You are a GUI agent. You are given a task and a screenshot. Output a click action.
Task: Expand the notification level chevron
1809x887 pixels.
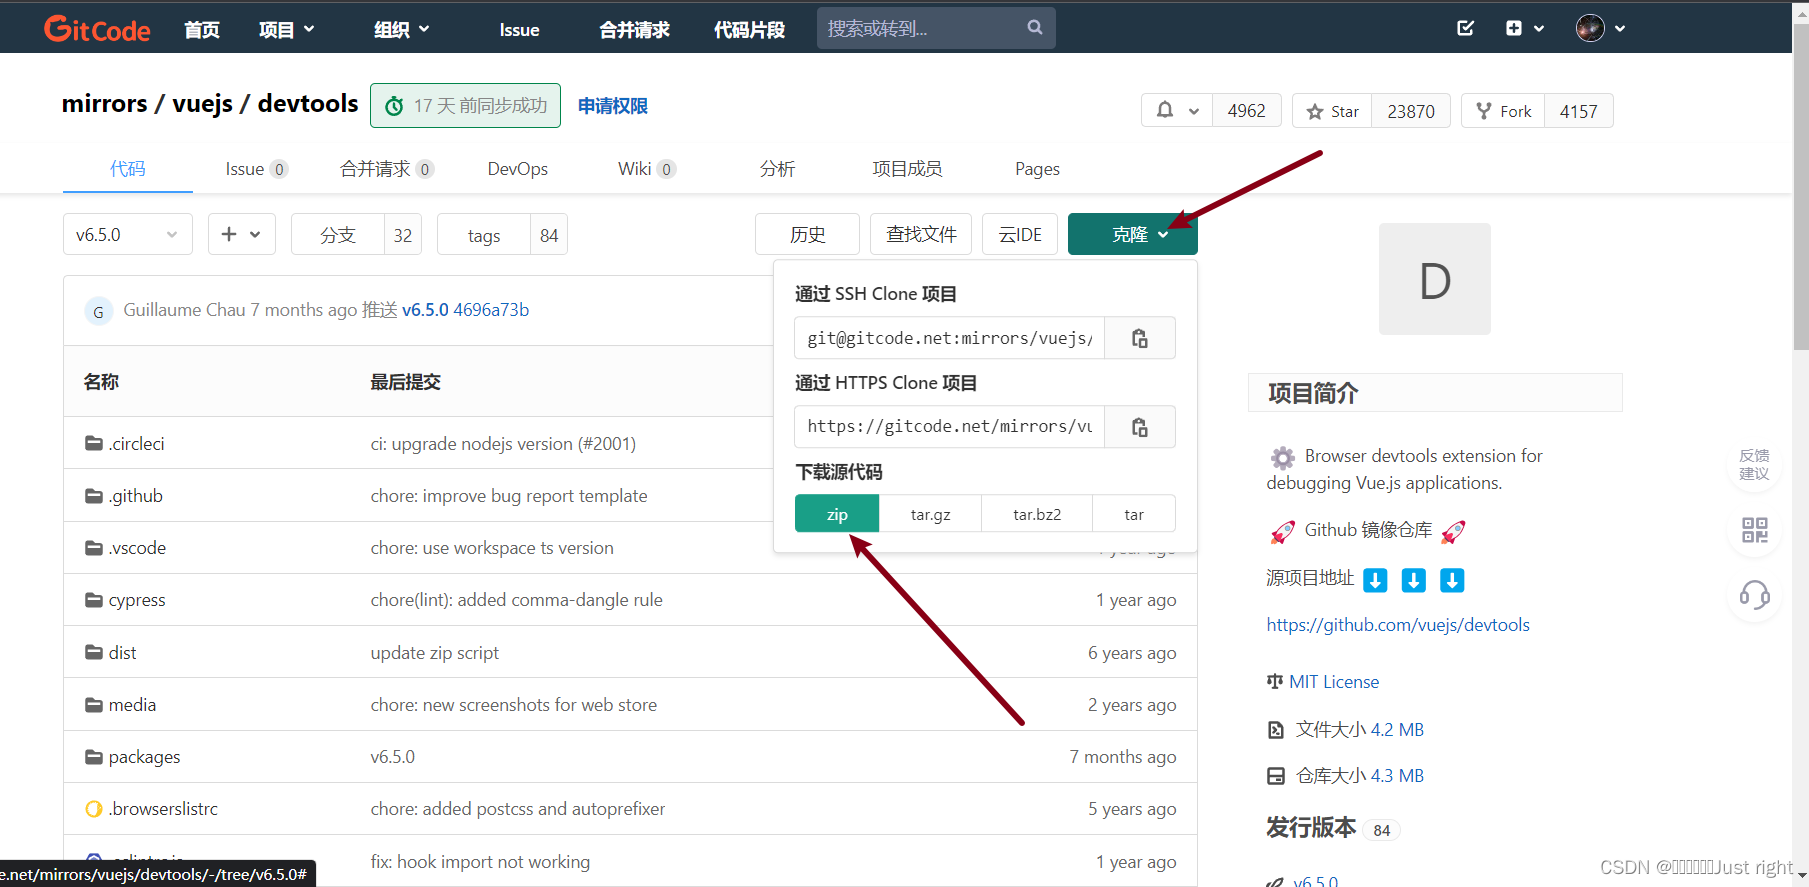(1194, 111)
